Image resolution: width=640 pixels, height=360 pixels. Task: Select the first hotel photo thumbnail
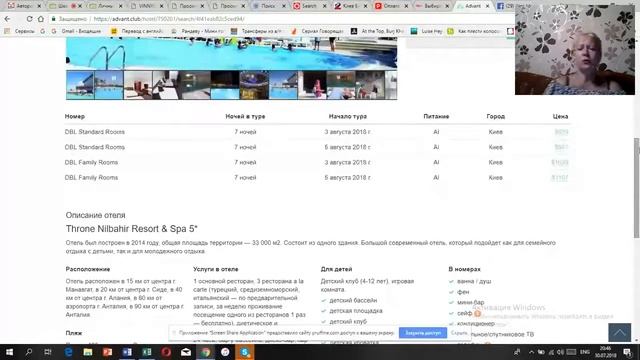coord(80,85)
